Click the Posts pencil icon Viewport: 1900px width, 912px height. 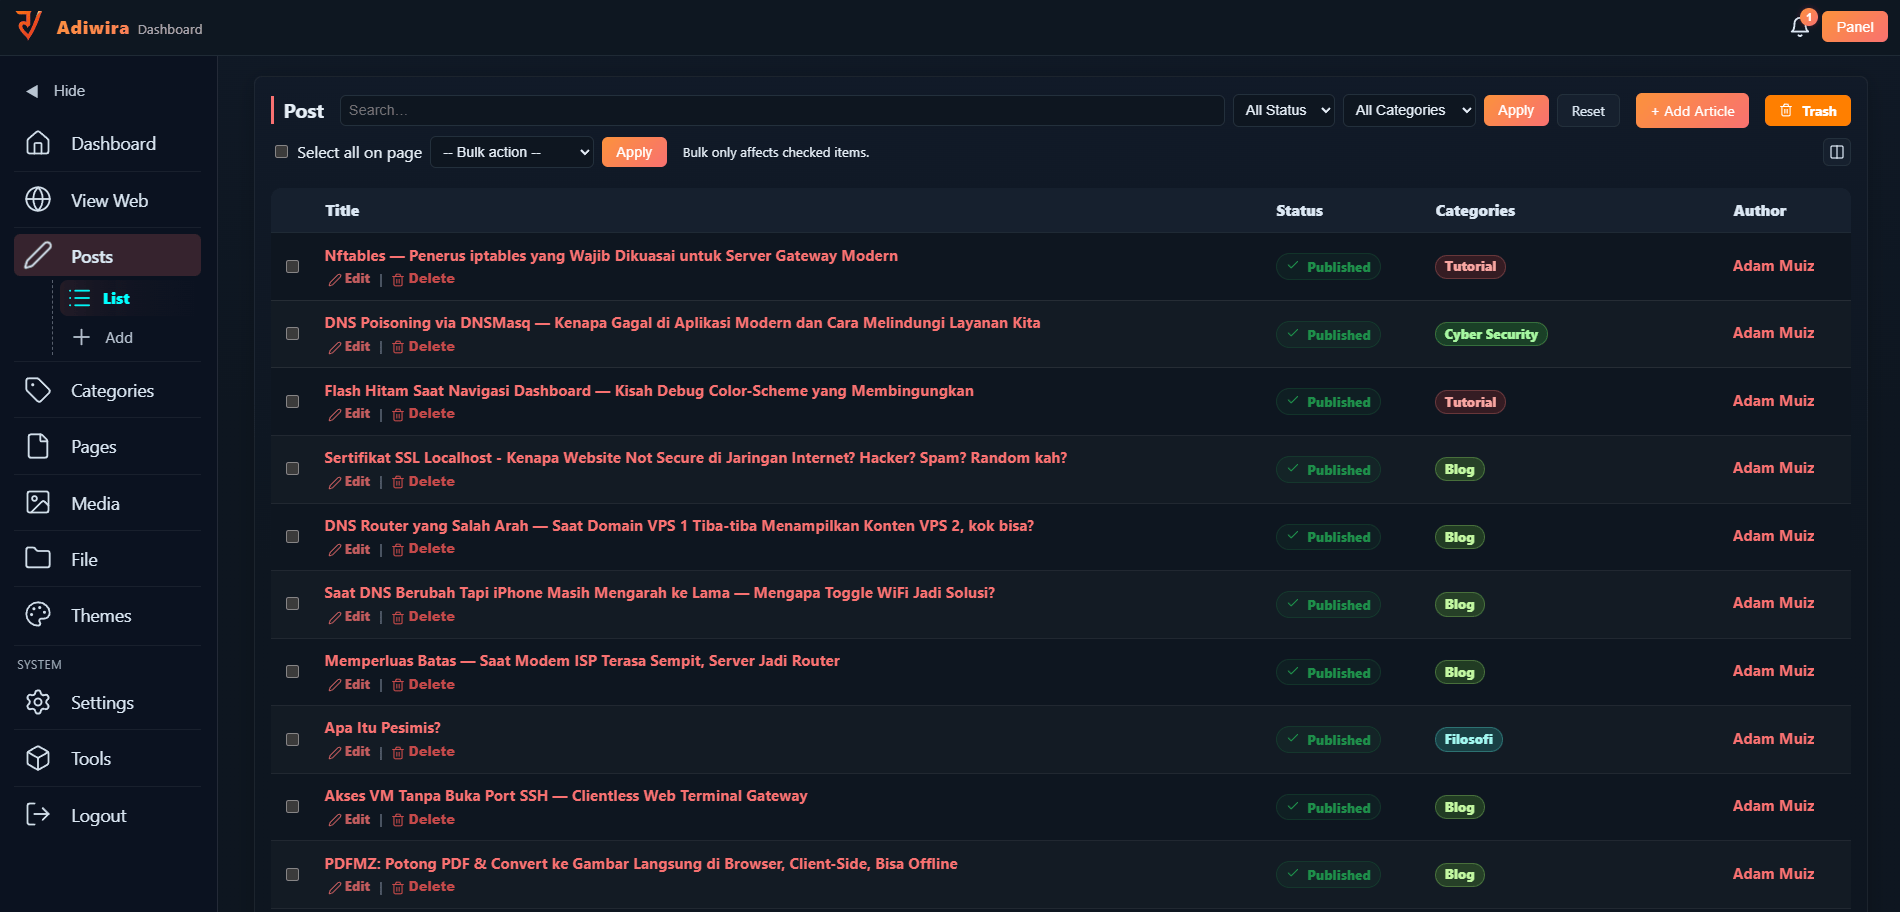tap(38, 255)
